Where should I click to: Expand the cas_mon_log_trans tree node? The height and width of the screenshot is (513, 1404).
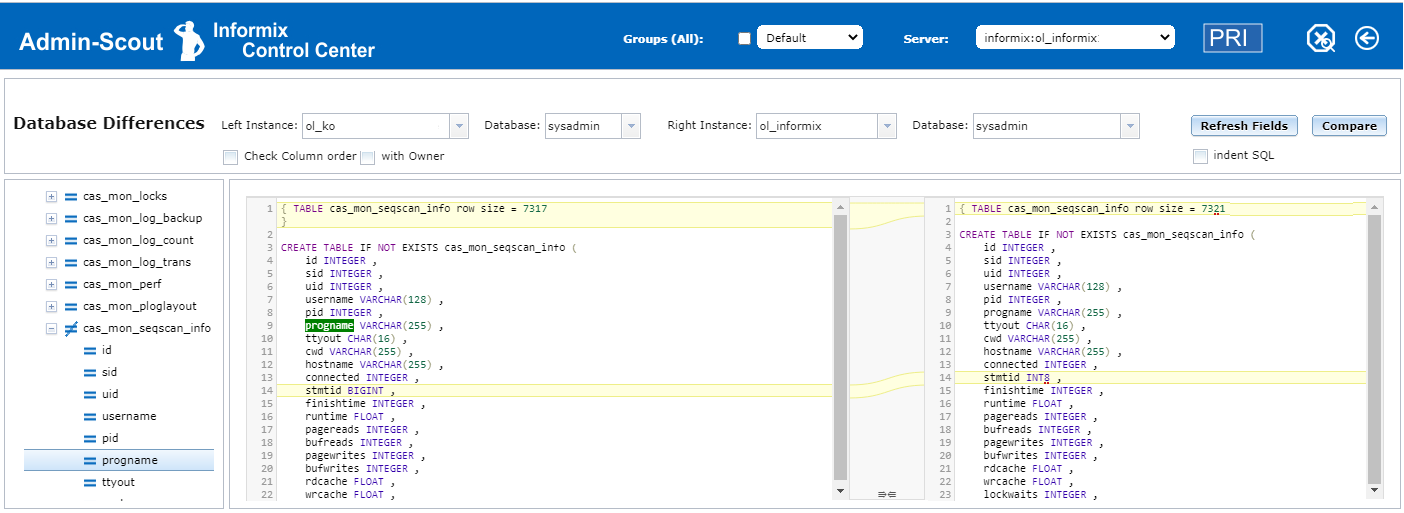coord(51,262)
